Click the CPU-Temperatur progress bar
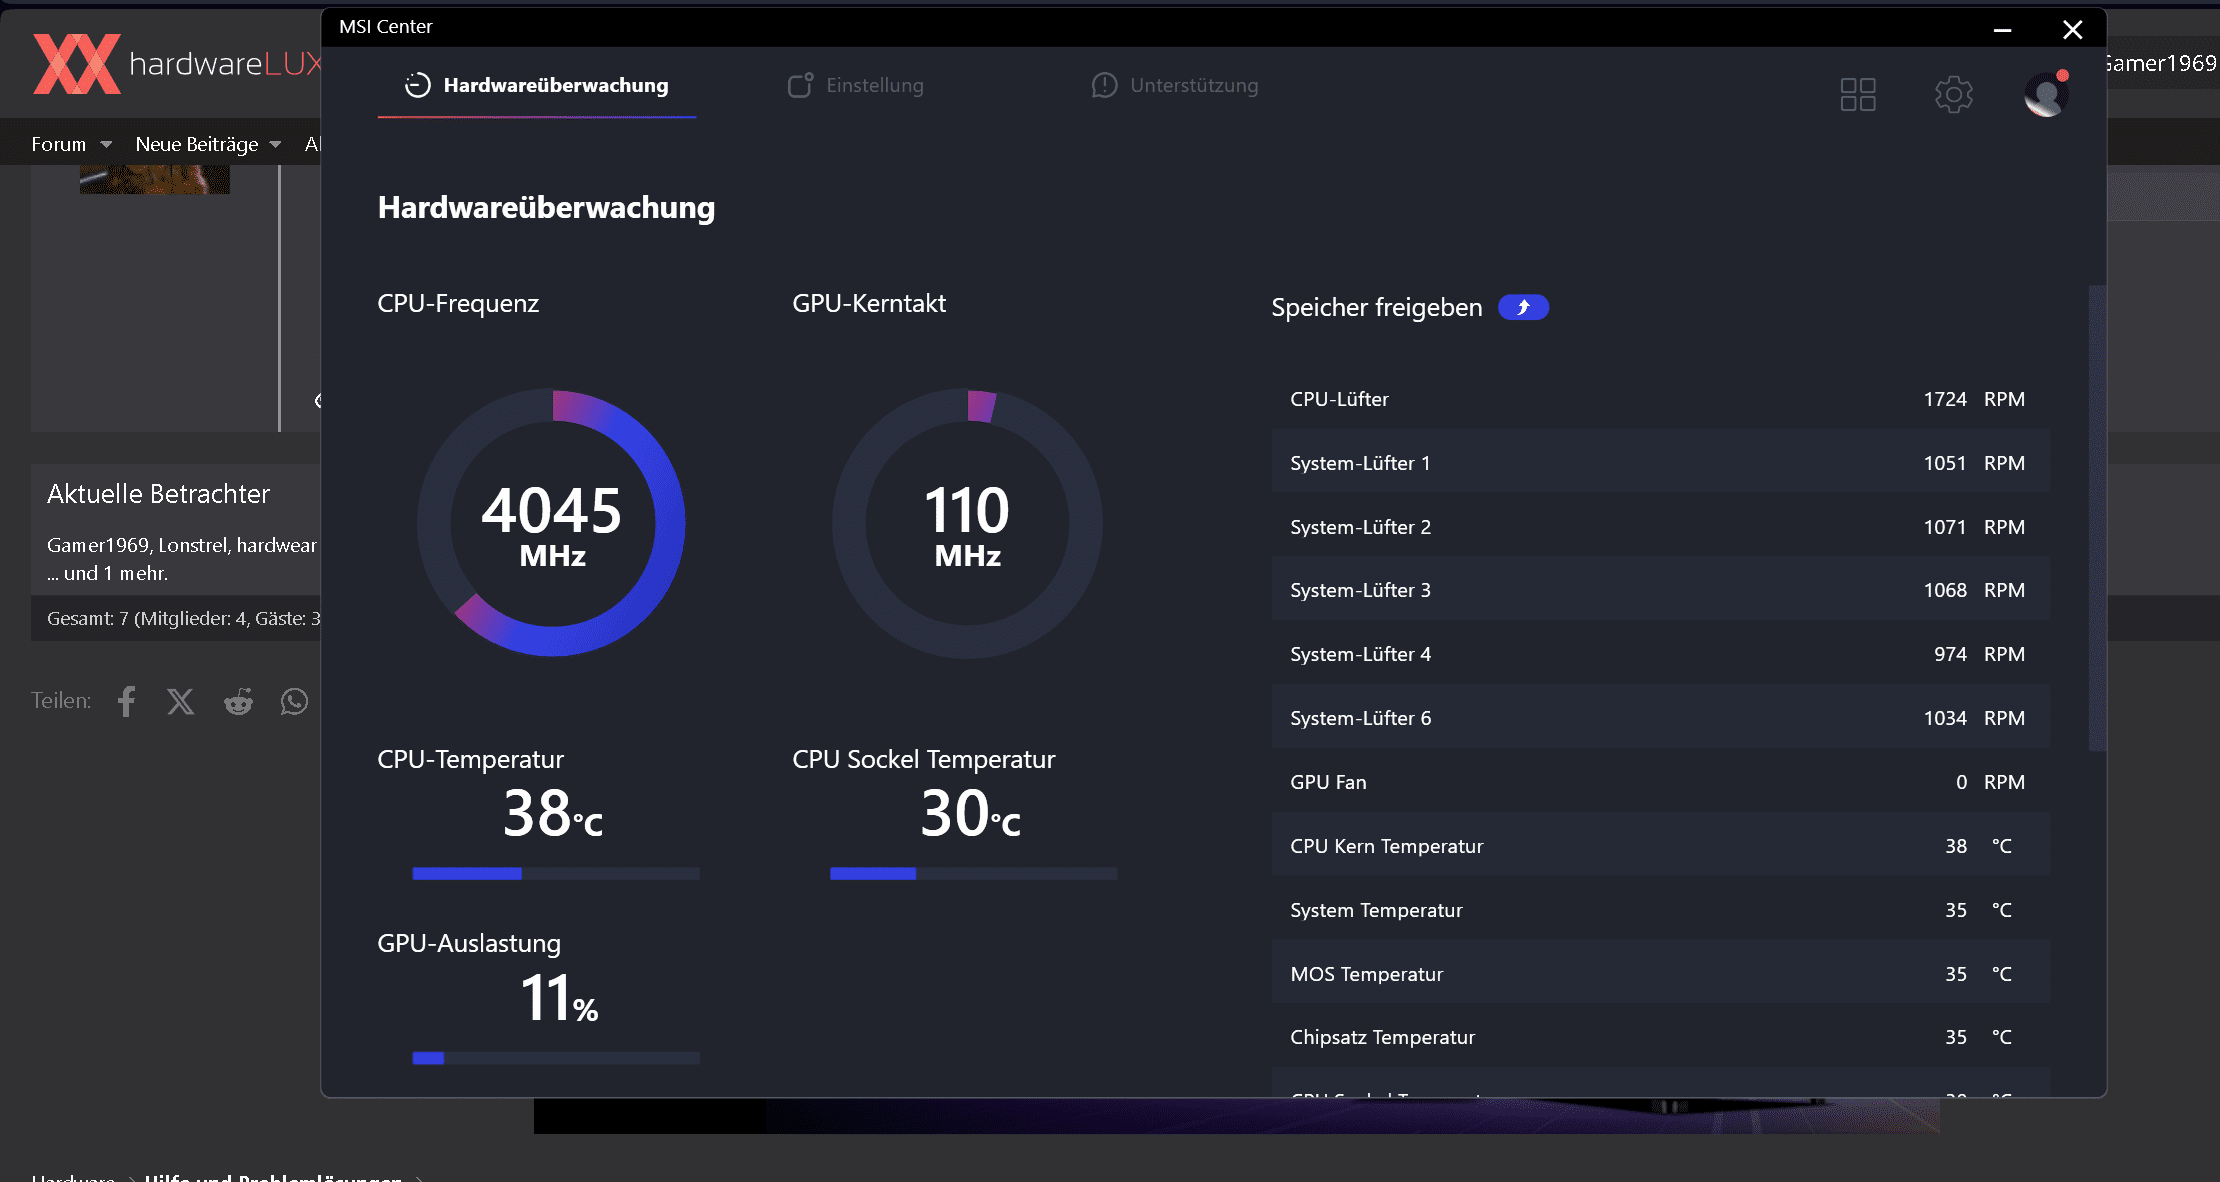This screenshot has width=2220, height=1182. pos(556,874)
